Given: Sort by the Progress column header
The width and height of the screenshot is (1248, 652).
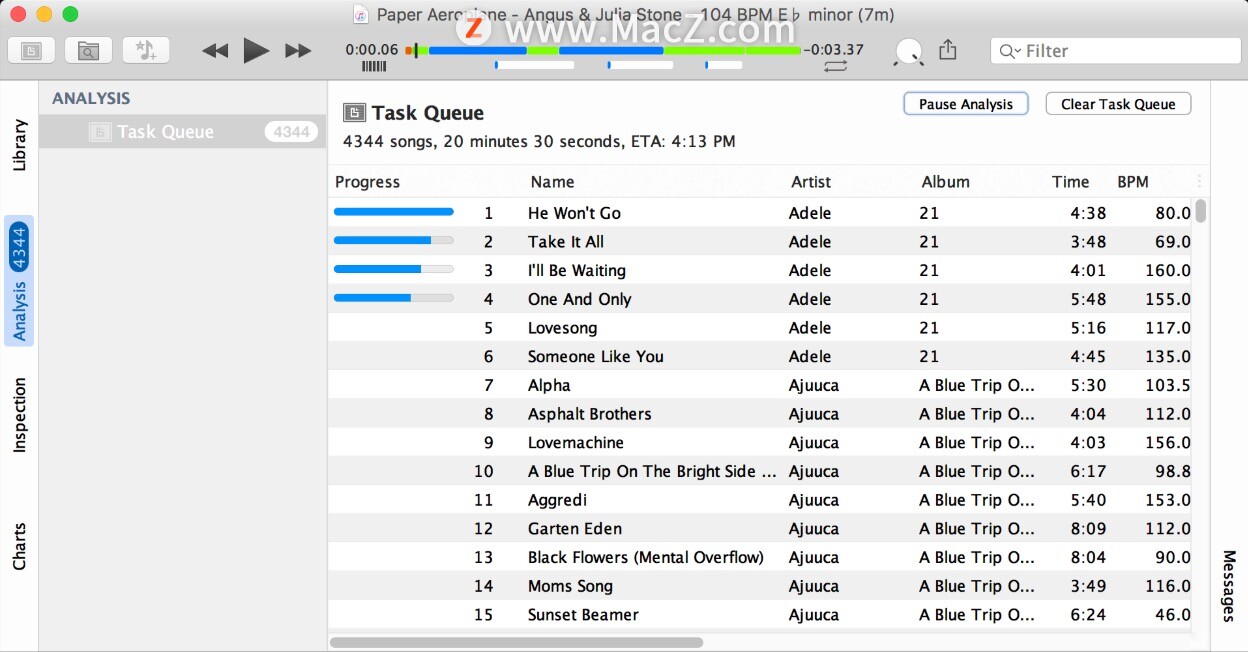Looking at the screenshot, I should pos(367,182).
